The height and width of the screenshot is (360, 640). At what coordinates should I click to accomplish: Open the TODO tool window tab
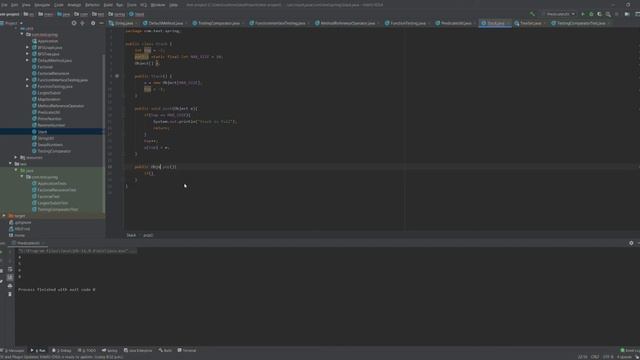point(87,350)
